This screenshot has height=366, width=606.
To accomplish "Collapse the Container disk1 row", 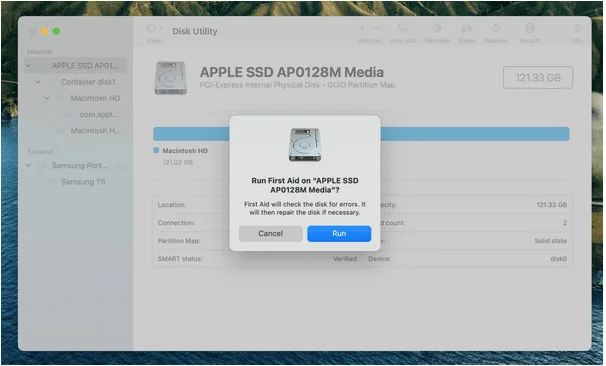I will click(x=37, y=82).
